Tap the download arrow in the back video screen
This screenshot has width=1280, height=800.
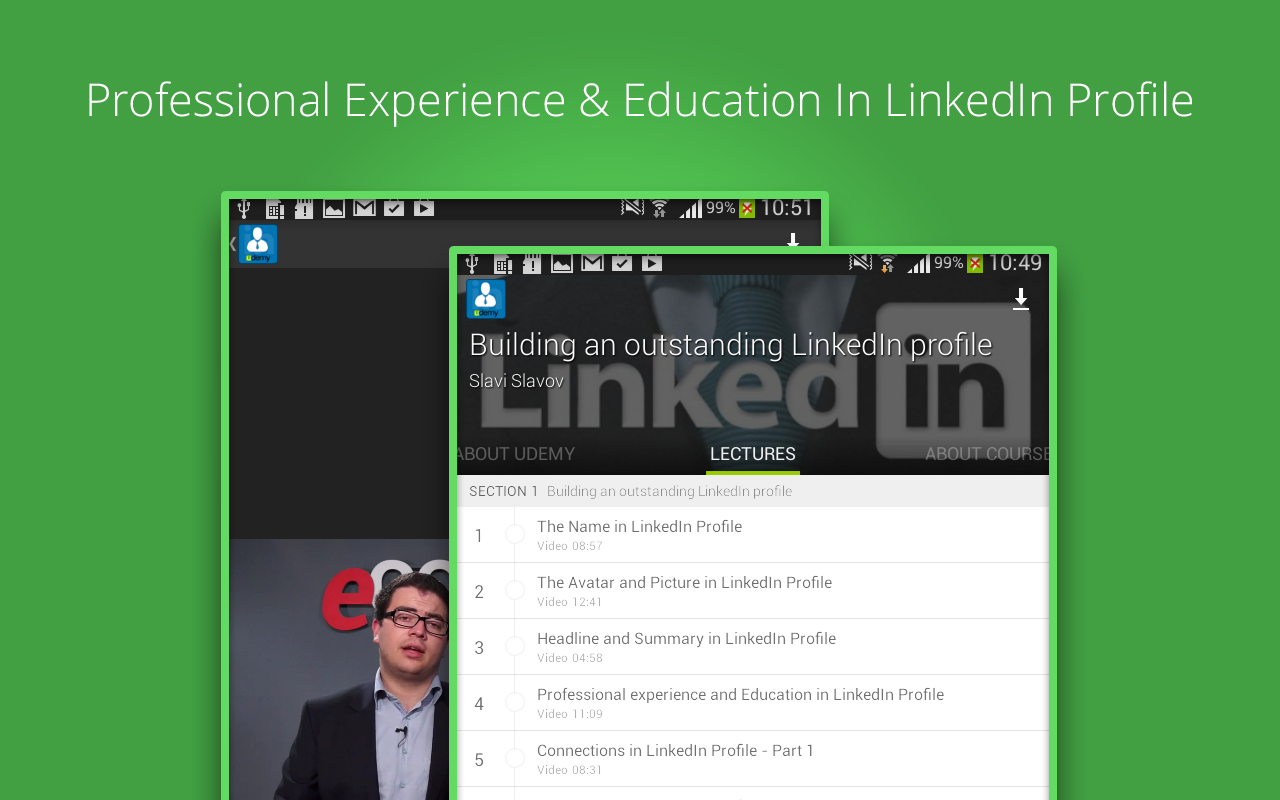793,240
